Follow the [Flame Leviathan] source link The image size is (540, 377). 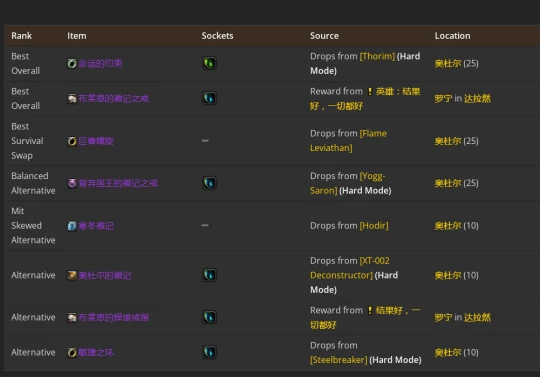348,141
